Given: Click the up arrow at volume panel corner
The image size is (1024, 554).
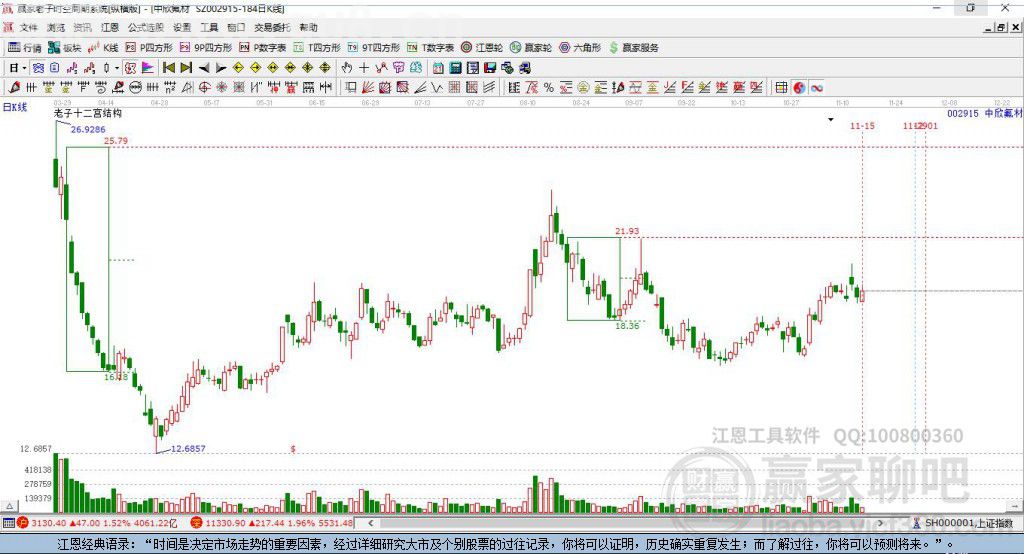Looking at the screenshot, I should point(9,506).
